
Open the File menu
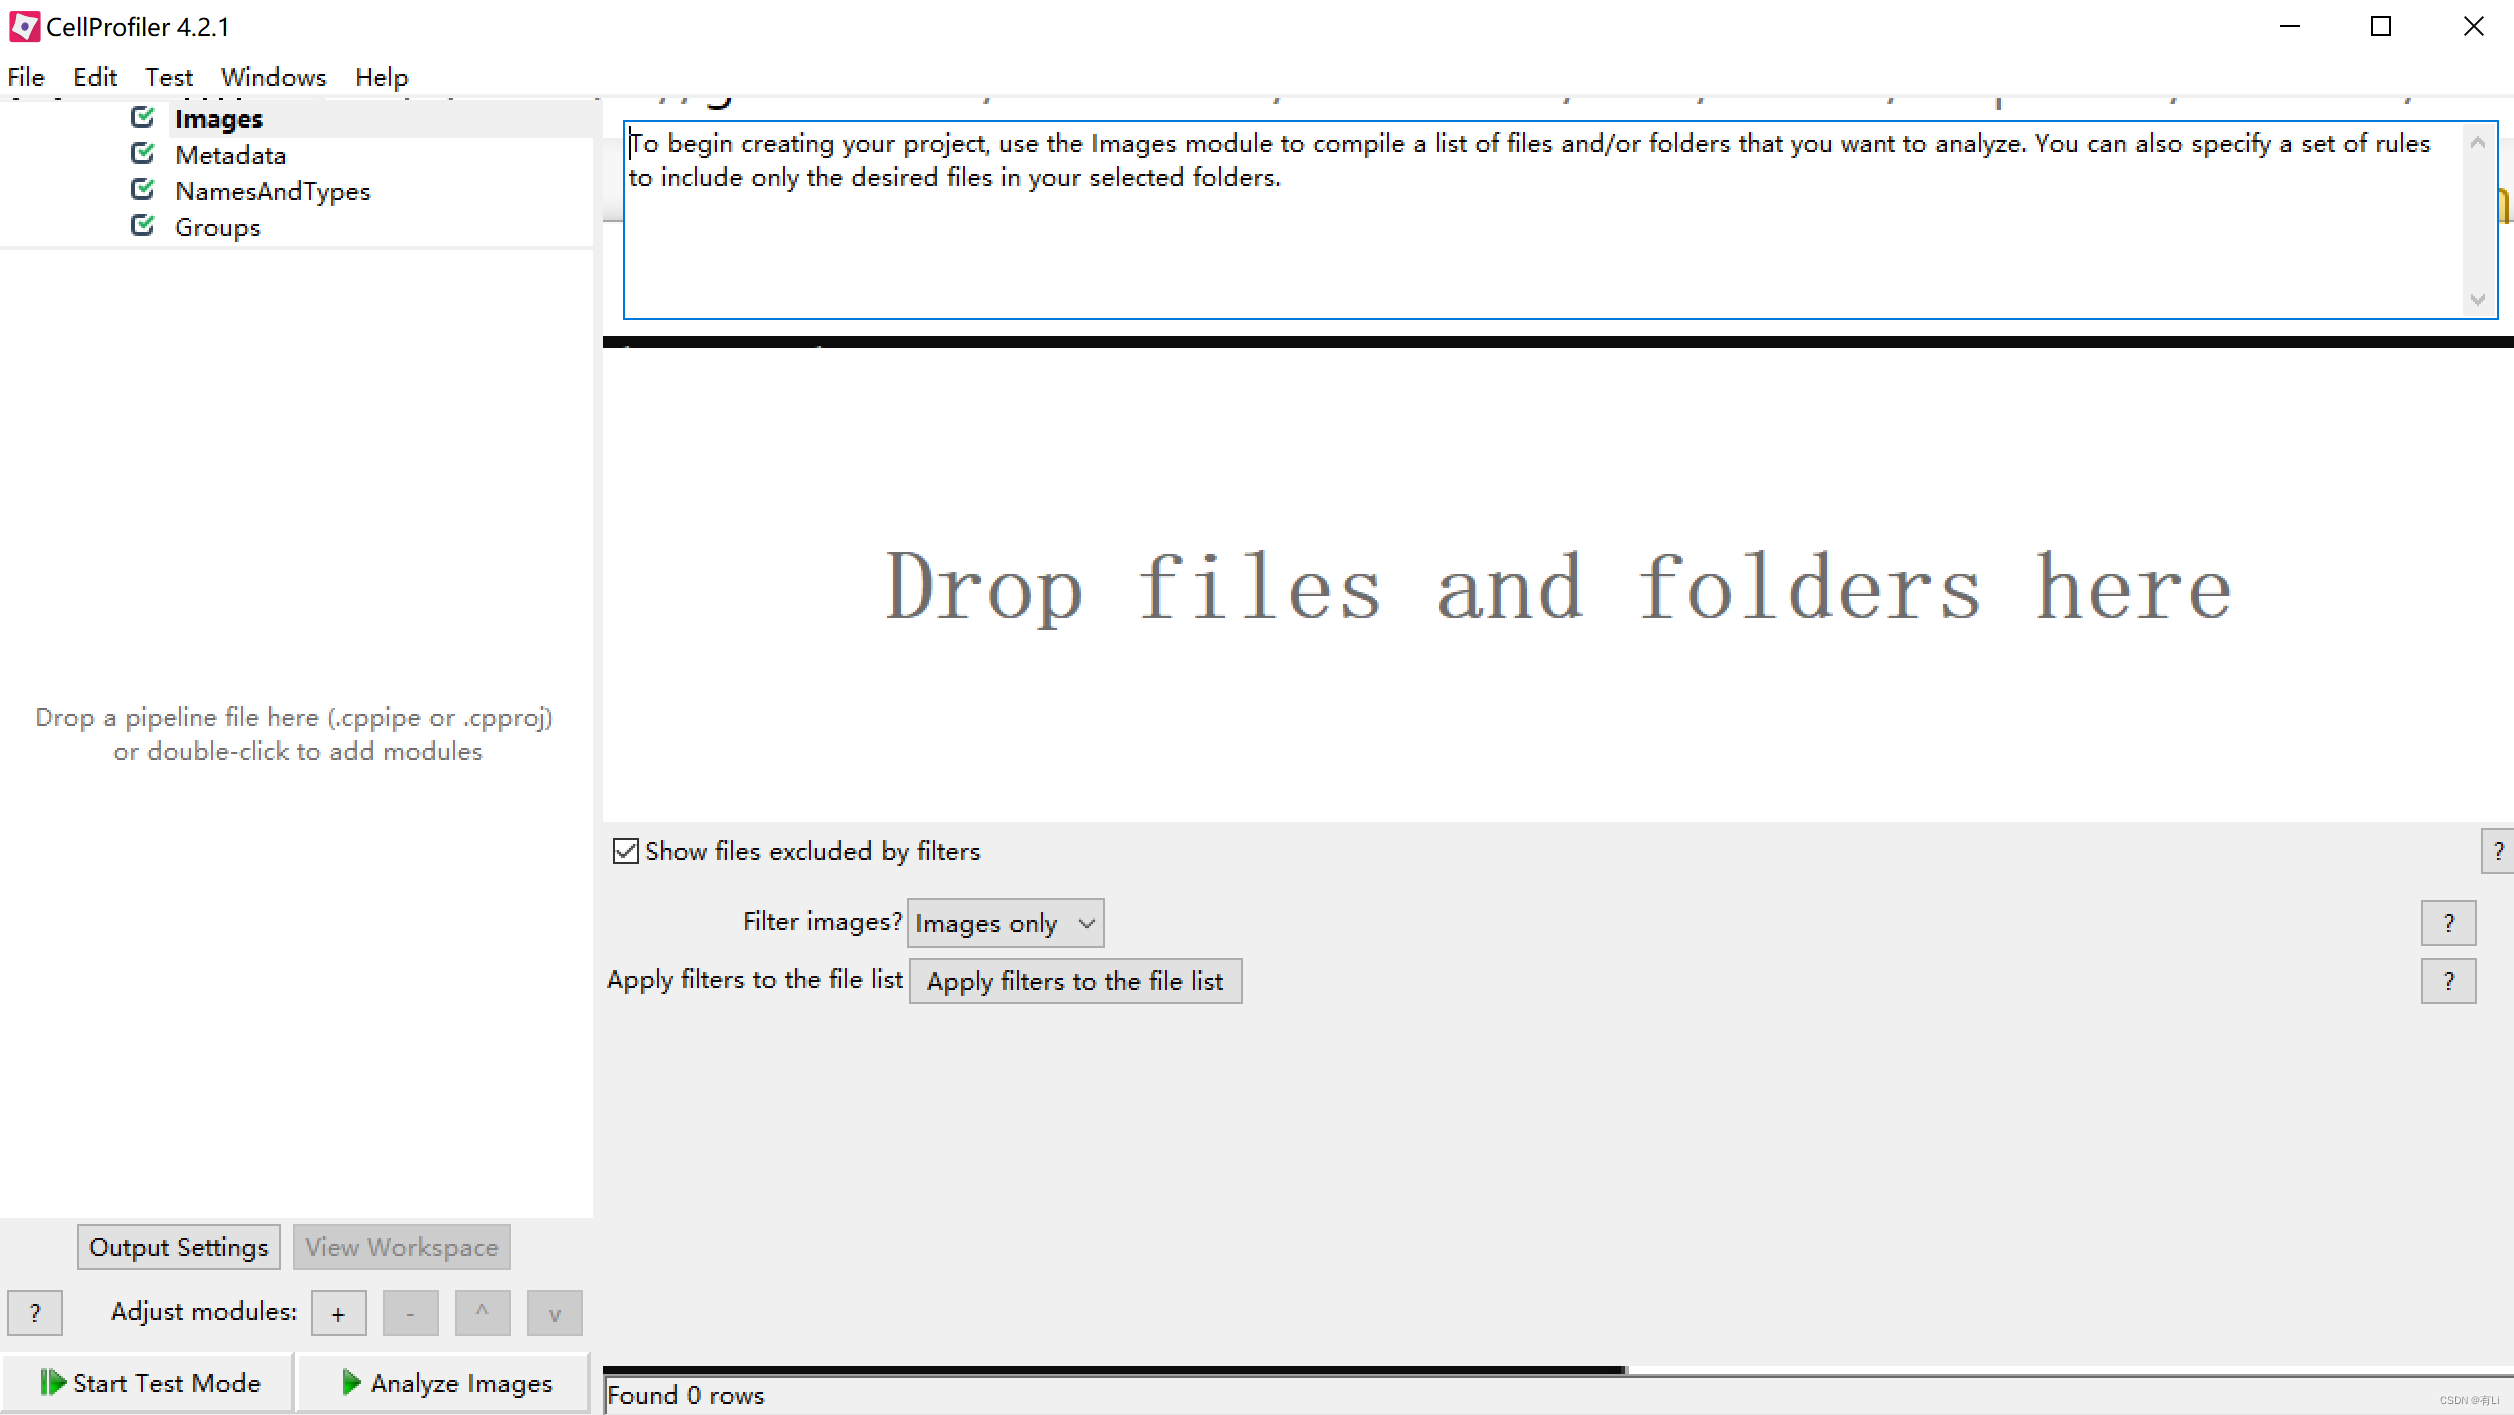[x=28, y=78]
